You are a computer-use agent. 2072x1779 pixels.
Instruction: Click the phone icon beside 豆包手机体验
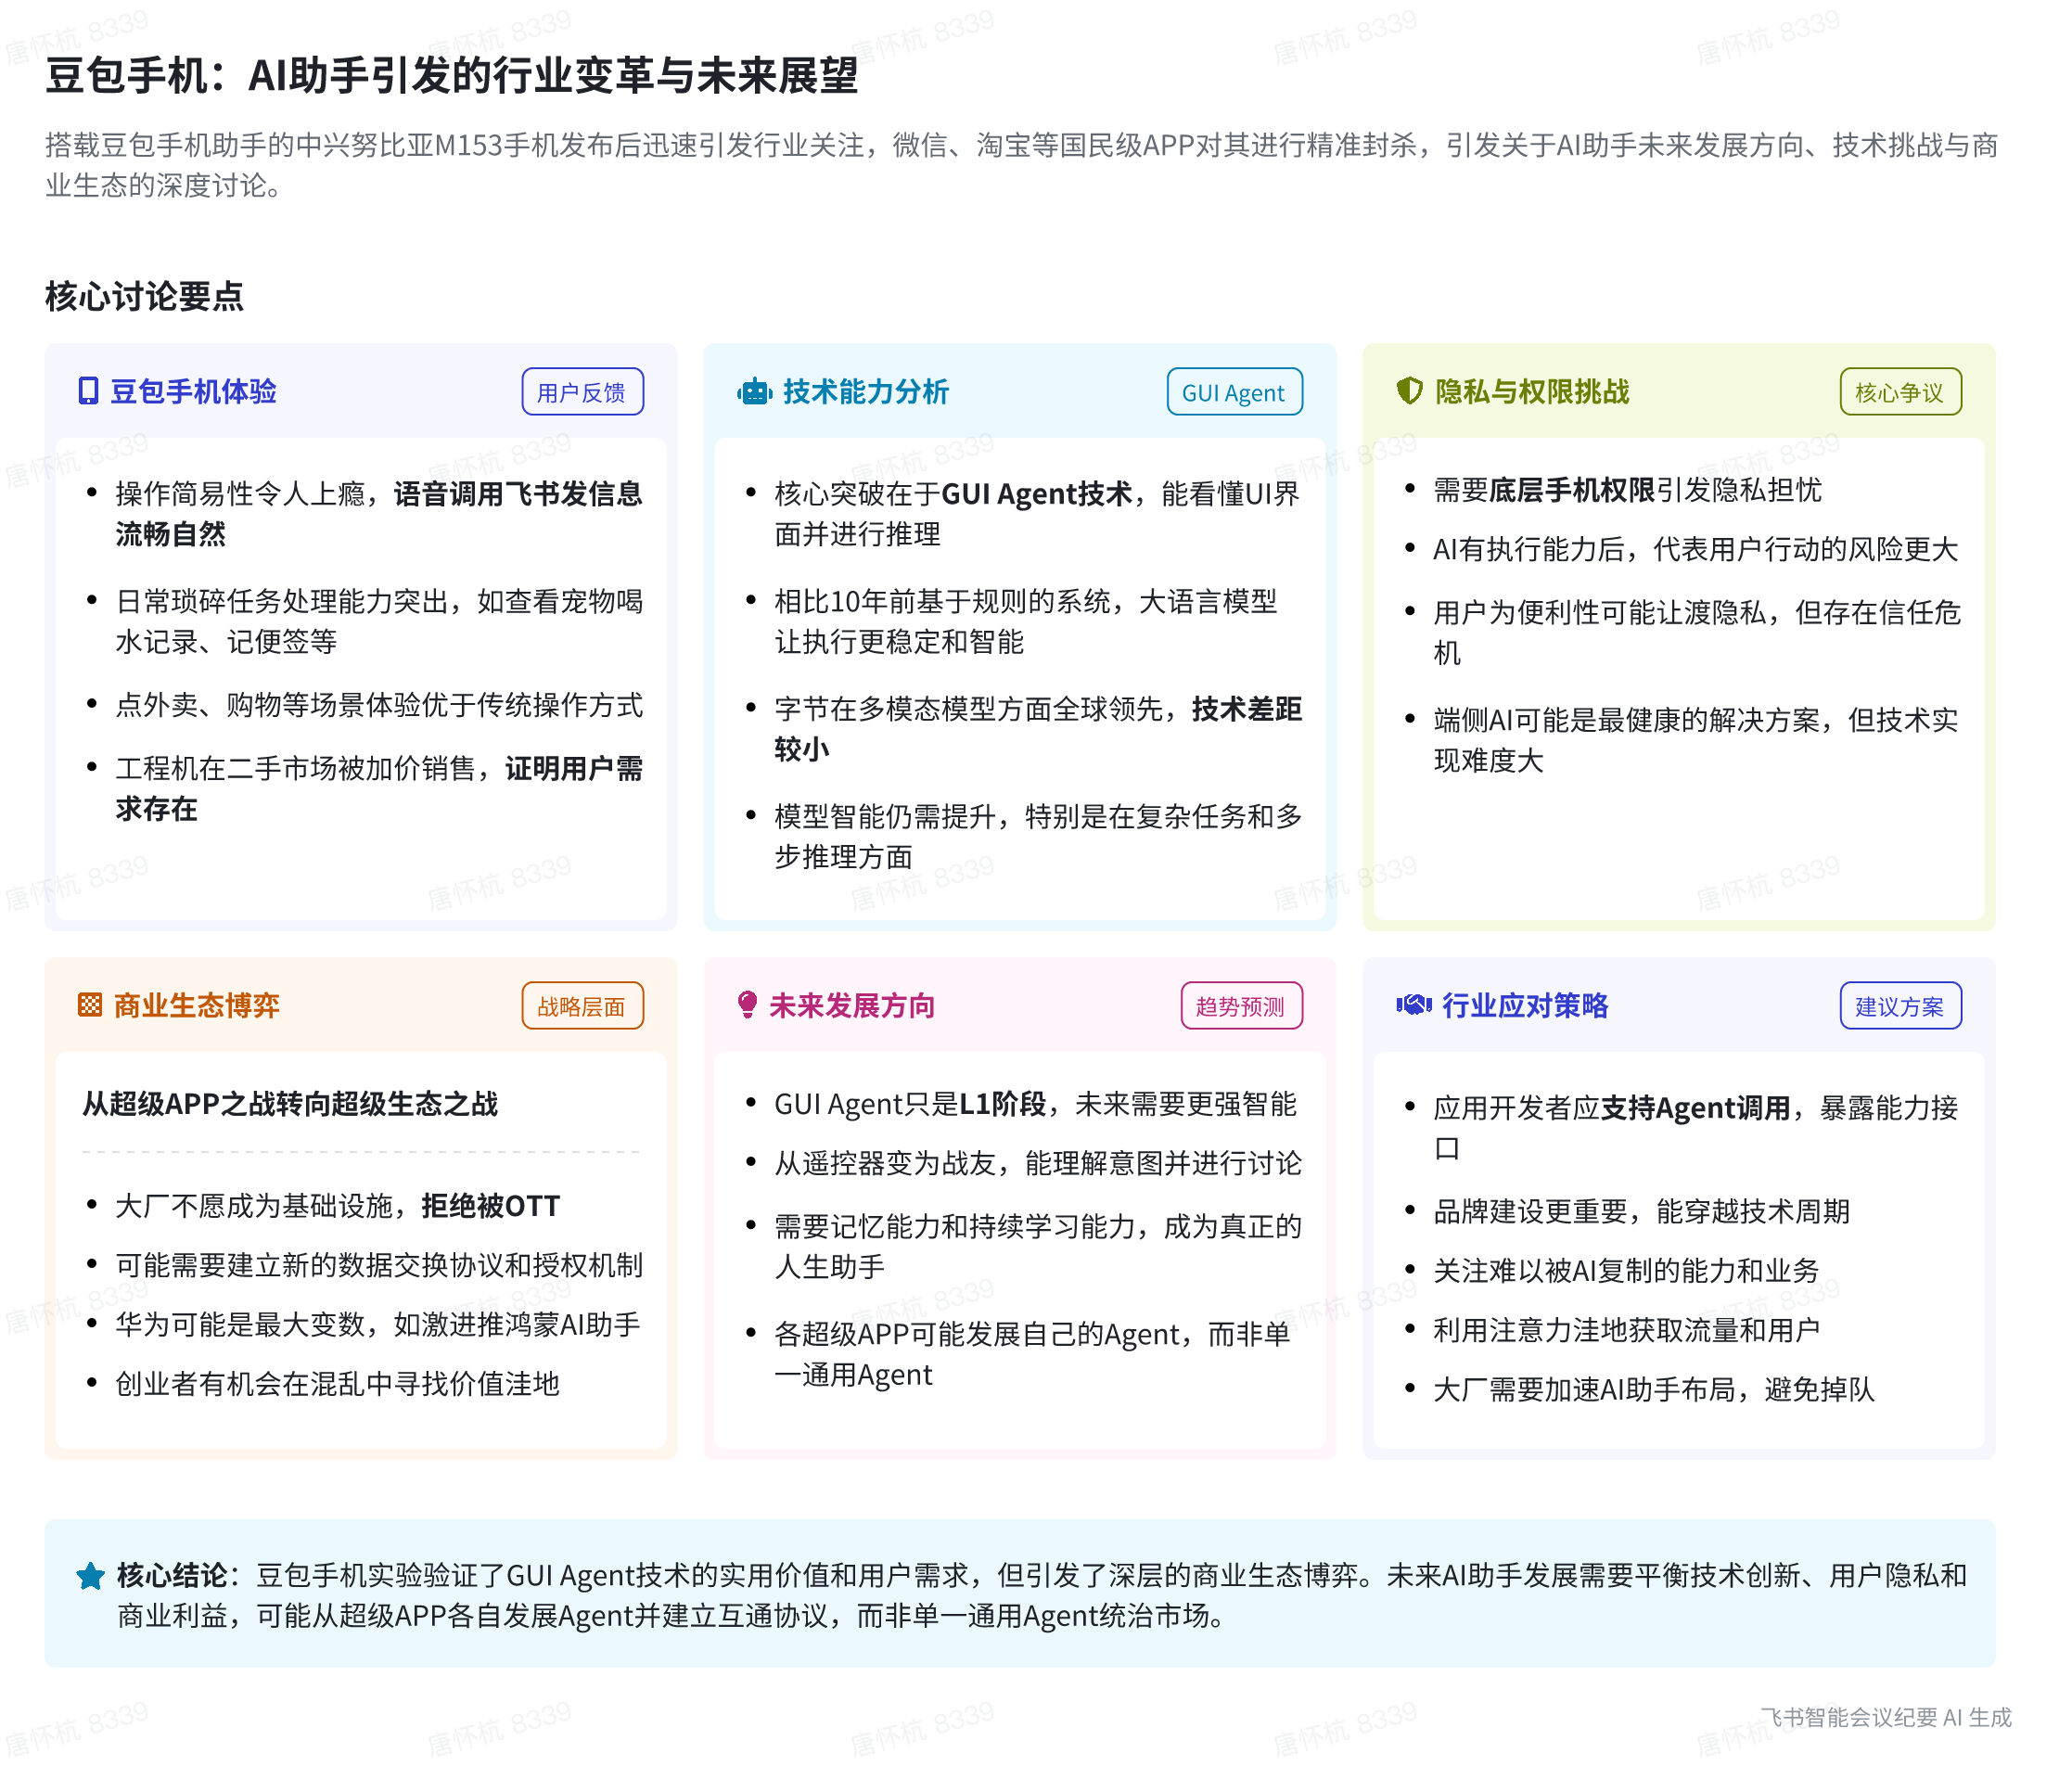pyautogui.click(x=88, y=391)
